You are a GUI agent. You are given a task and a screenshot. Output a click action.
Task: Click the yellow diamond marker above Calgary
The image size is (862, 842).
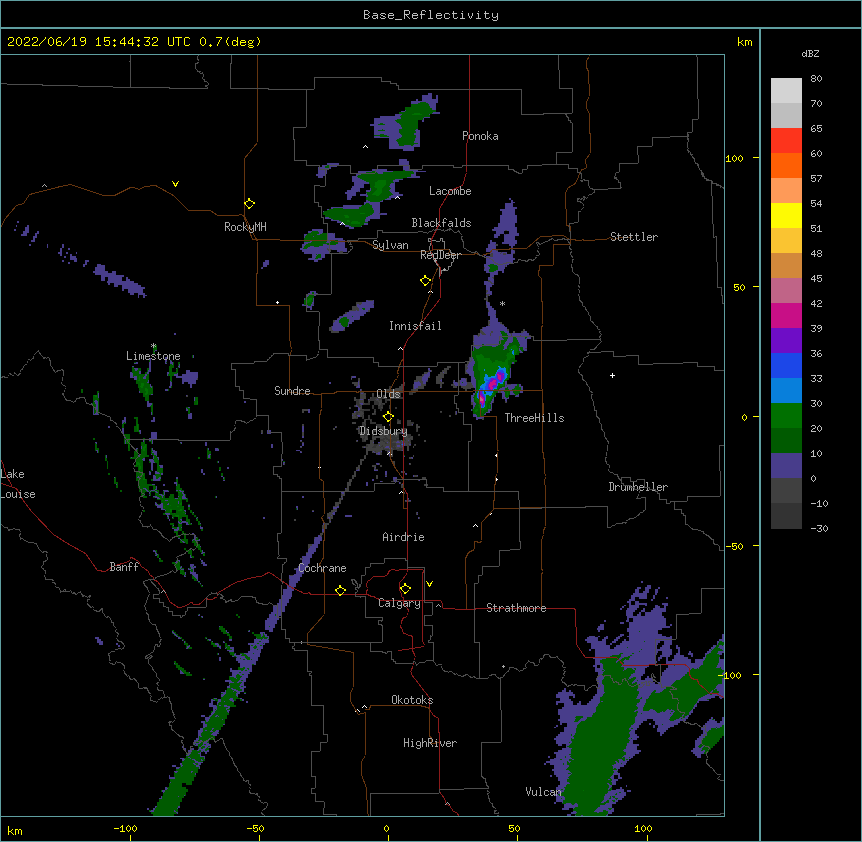(405, 589)
